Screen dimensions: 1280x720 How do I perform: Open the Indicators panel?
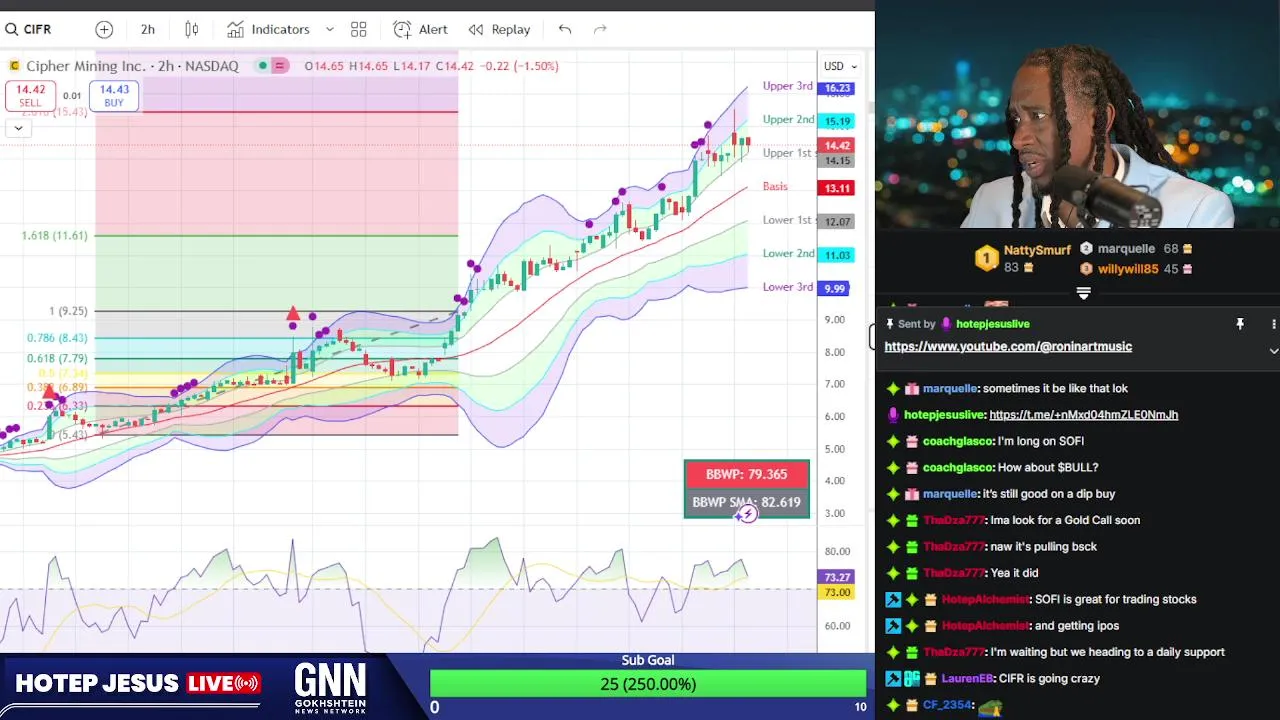(x=268, y=29)
